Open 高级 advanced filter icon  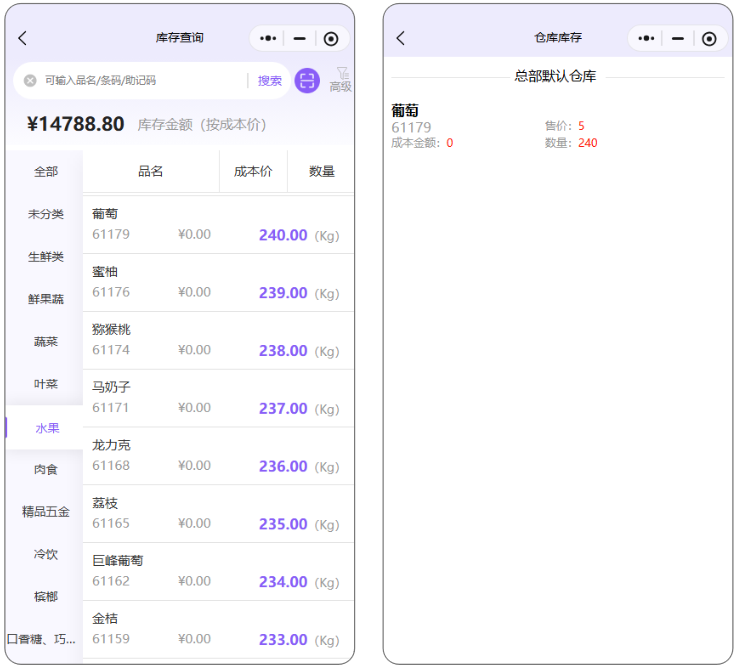[341, 79]
